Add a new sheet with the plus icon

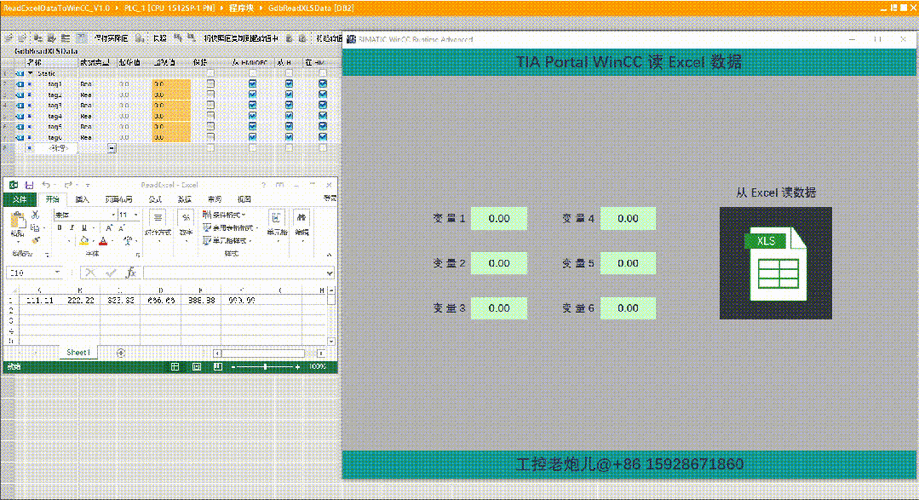(121, 353)
